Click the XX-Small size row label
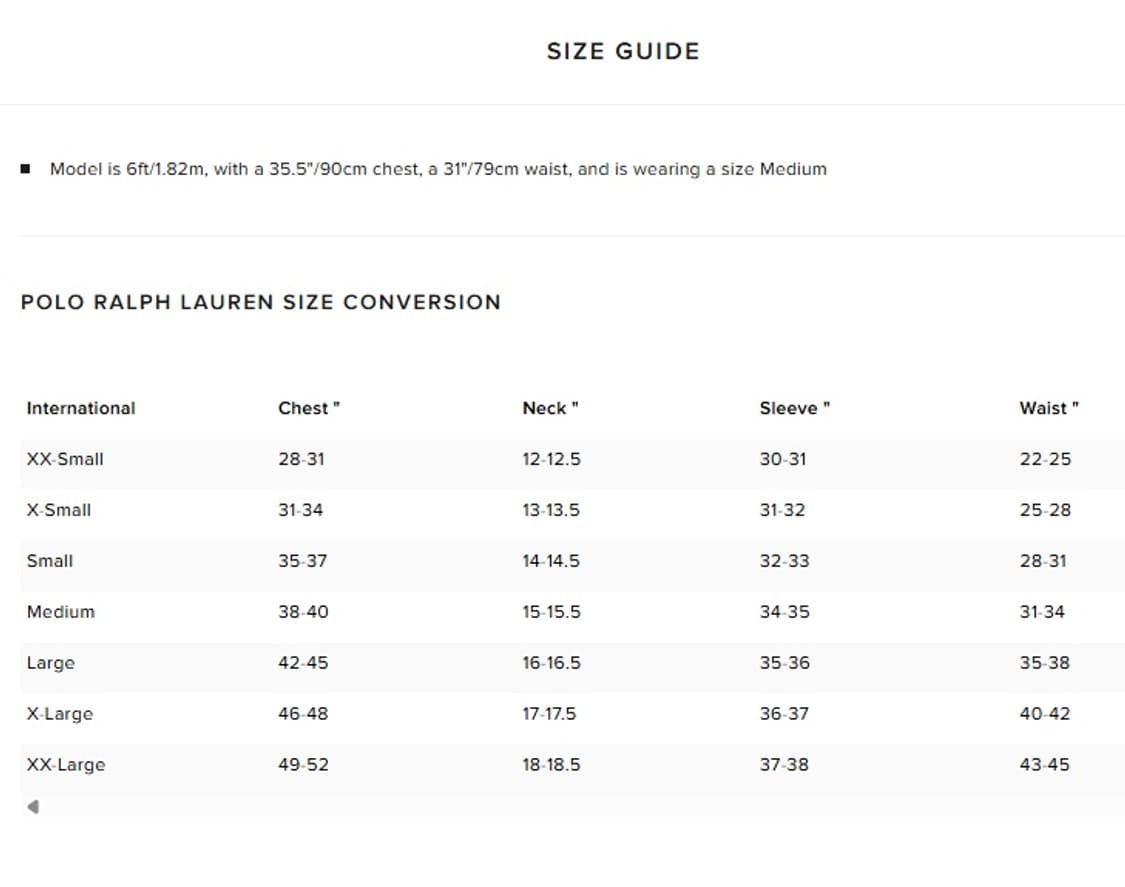The image size is (1125, 887). click(x=65, y=459)
